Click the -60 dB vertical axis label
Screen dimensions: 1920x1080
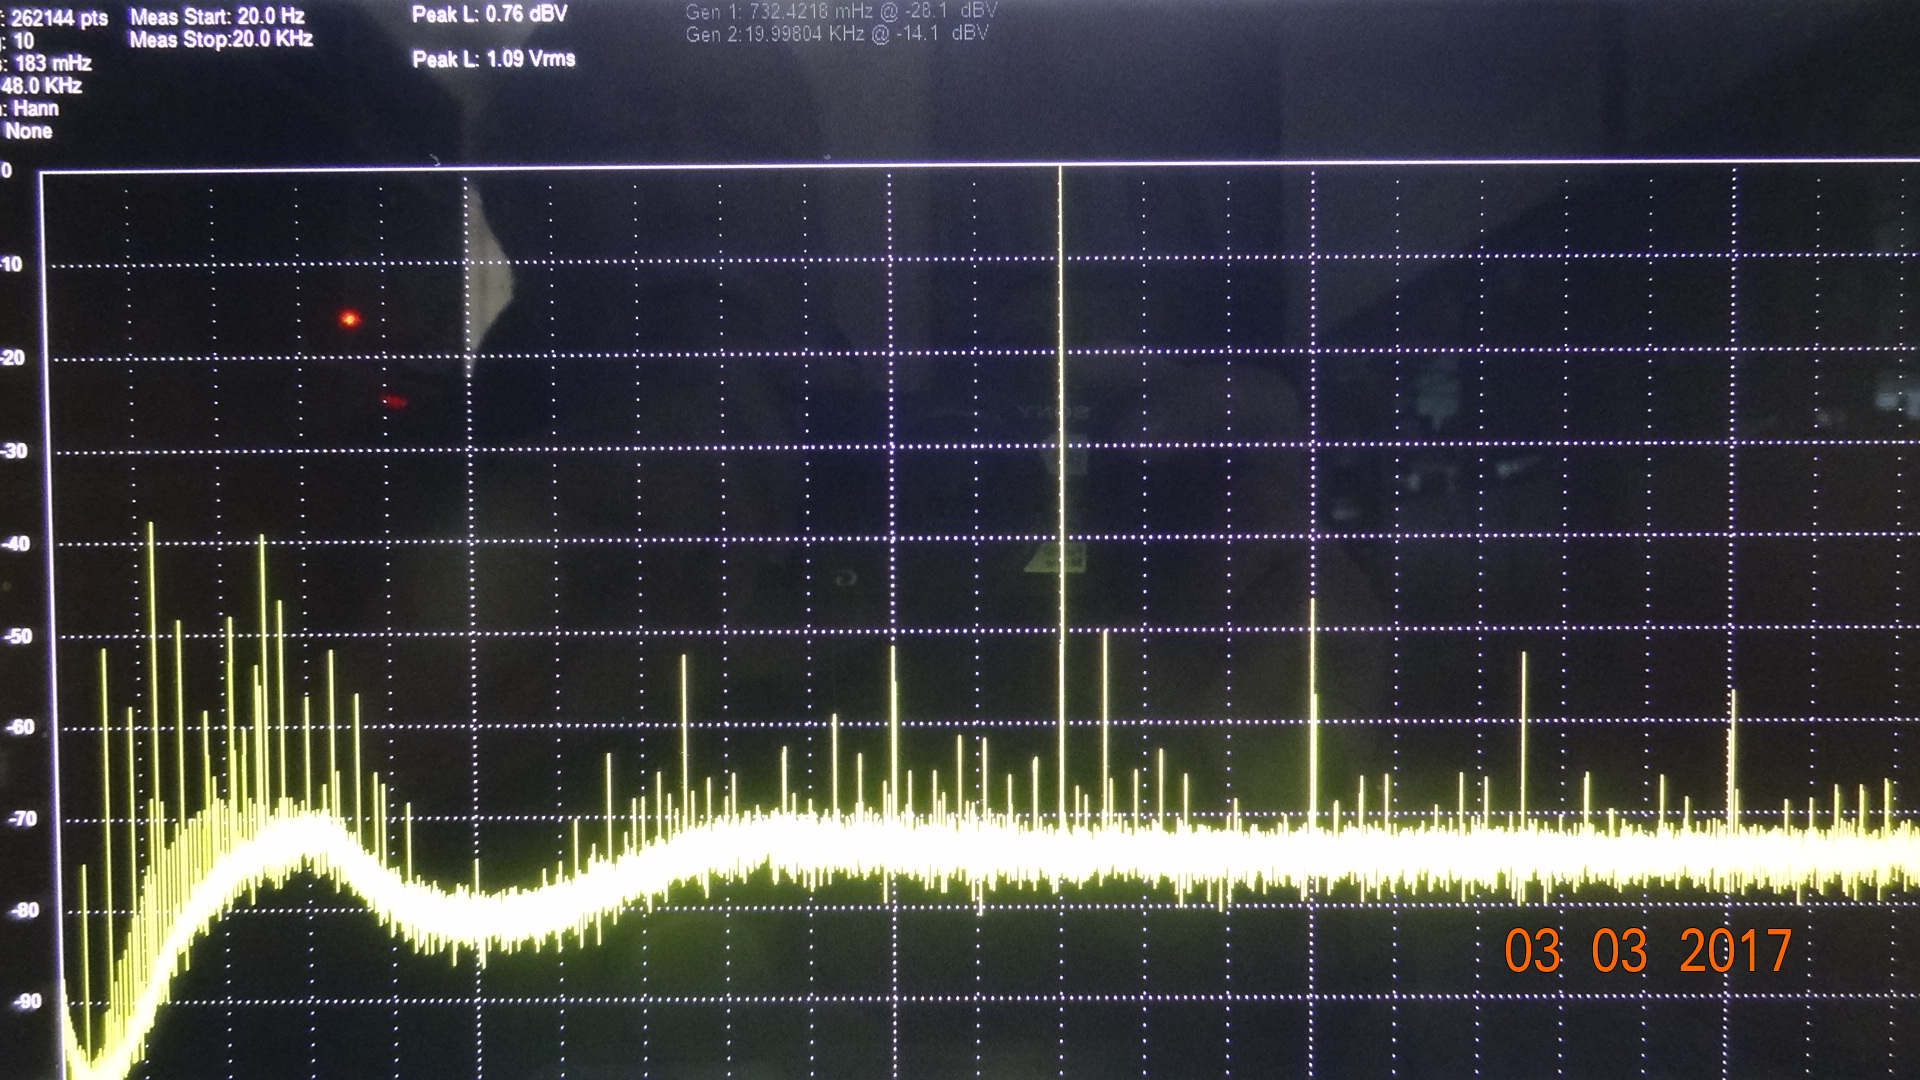20,727
